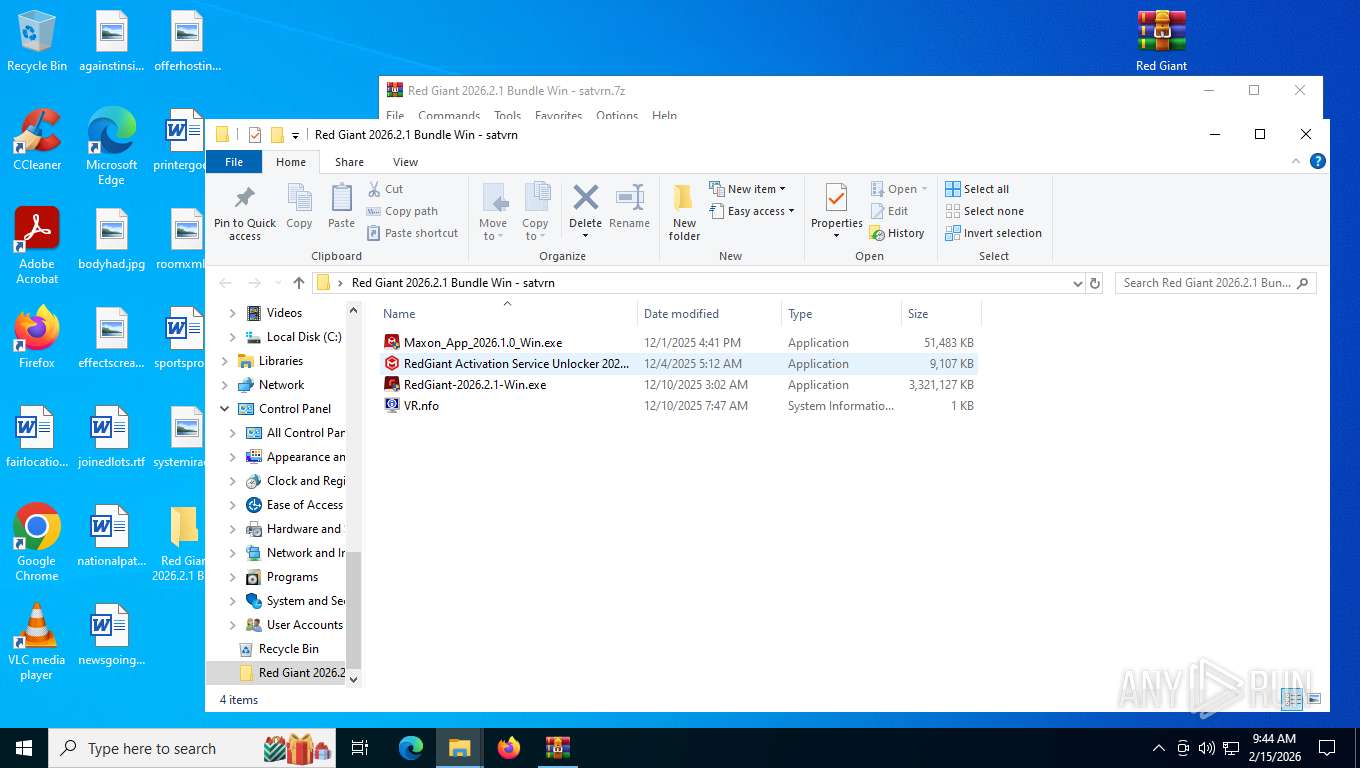Launch Google Chrome desktop shortcut
Viewport: 1360px width, 768px height.
[x=37, y=542]
